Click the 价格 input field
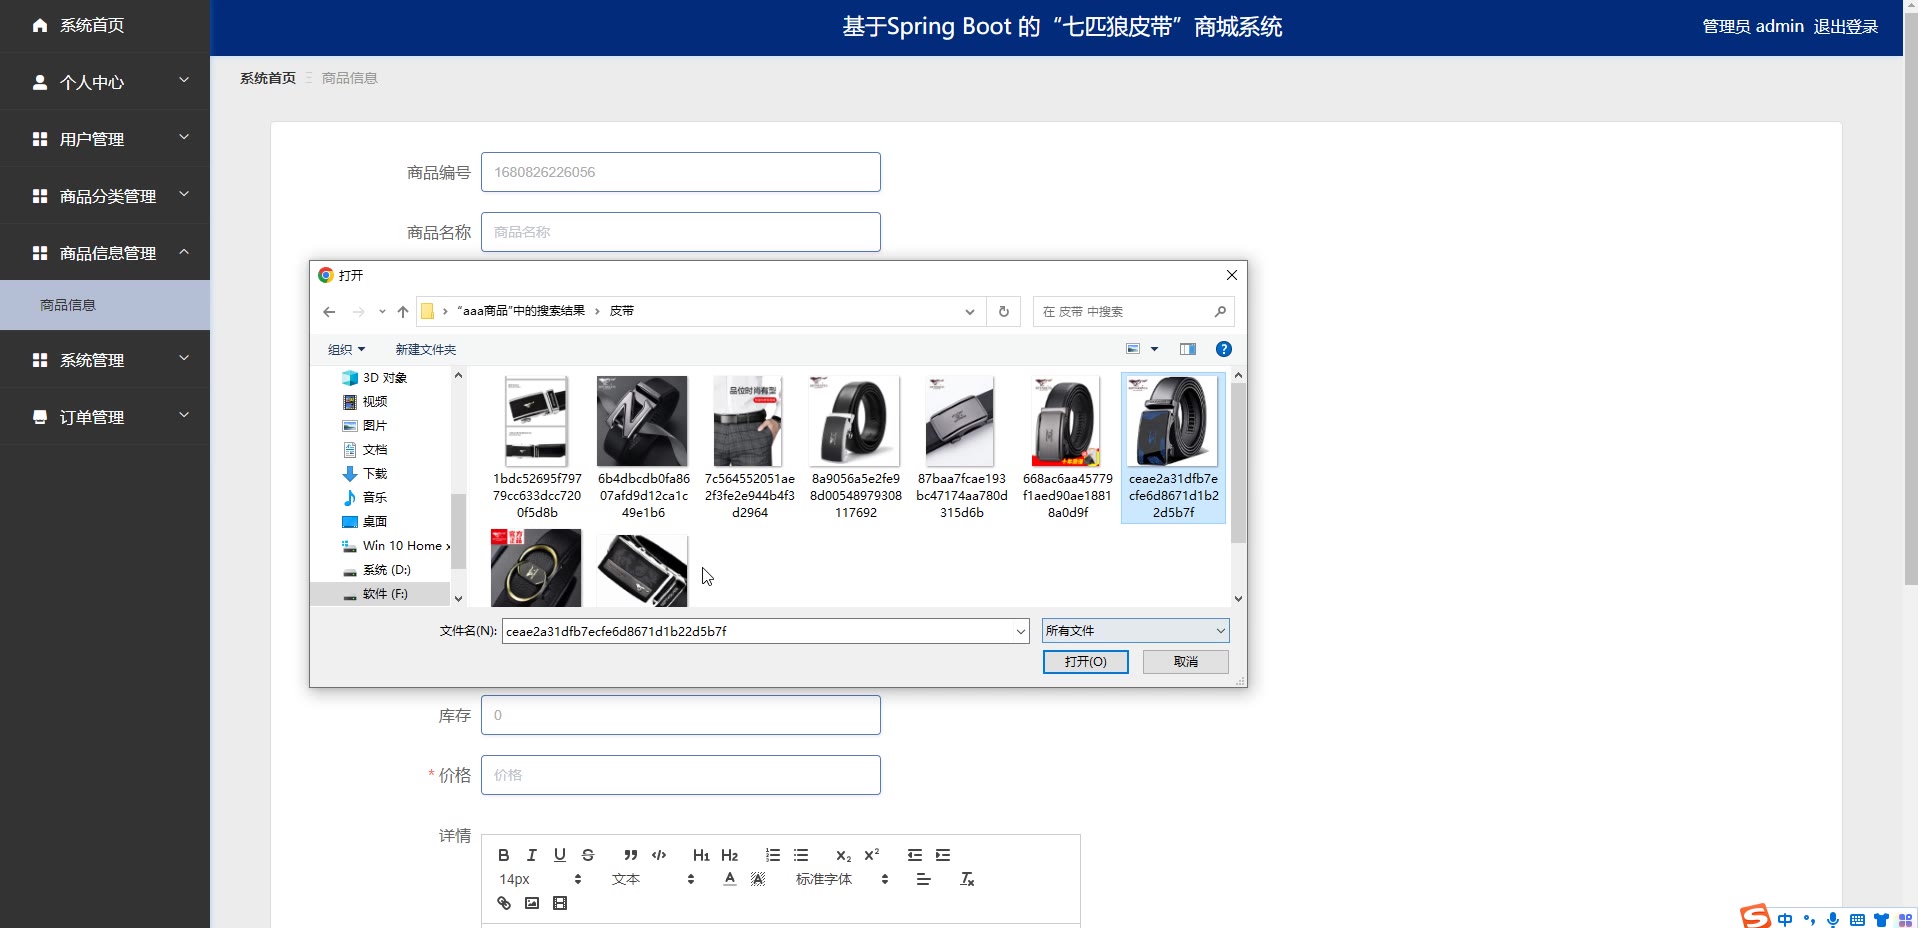1918x928 pixels. coord(681,775)
